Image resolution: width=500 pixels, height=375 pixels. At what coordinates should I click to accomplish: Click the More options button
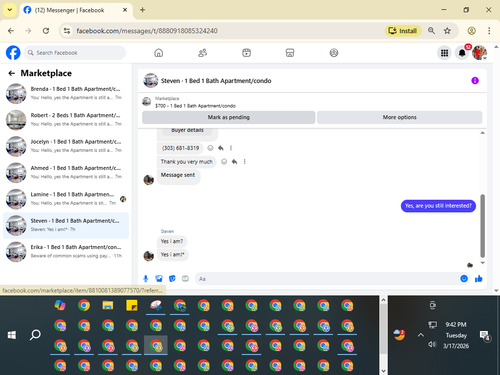coord(399,117)
